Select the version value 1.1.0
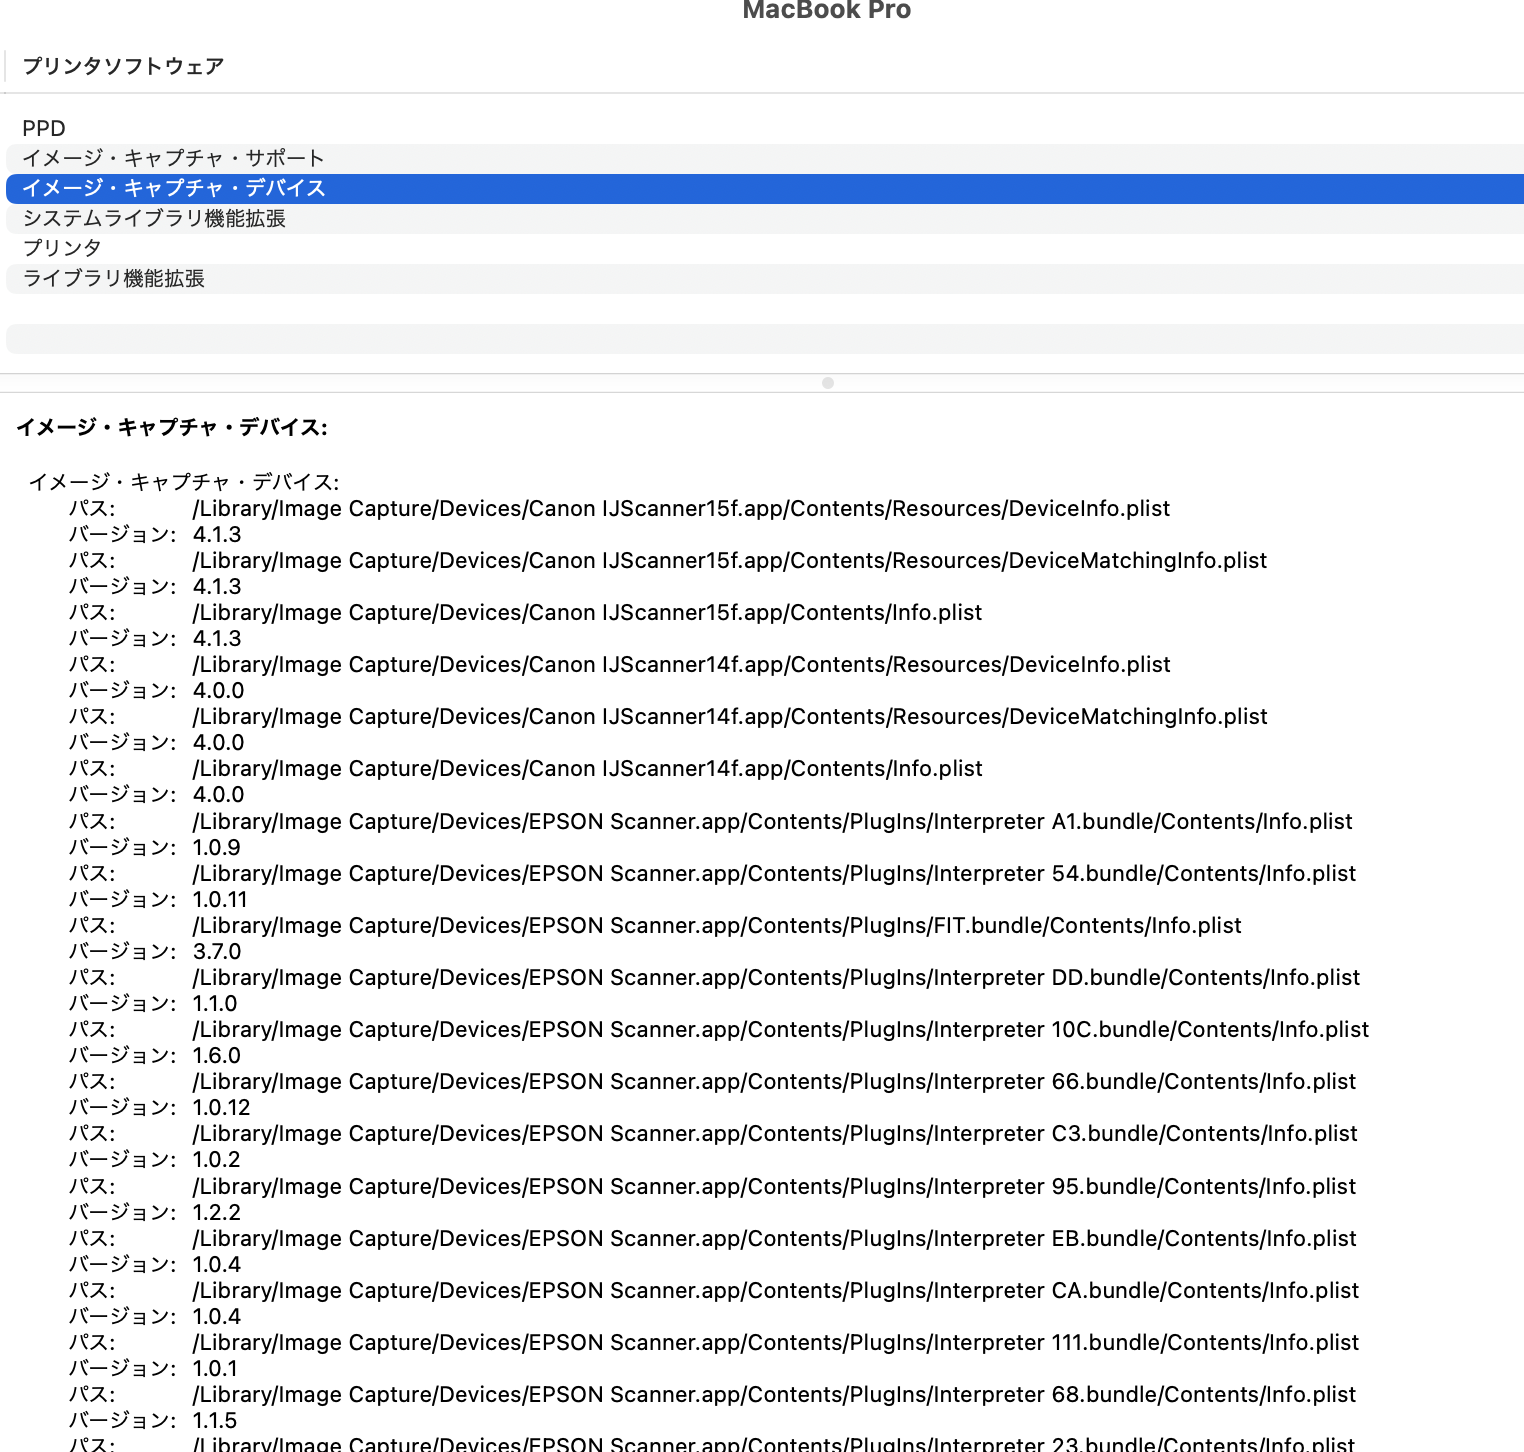This screenshot has height=1452, width=1524. click(x=215, y=1004)
